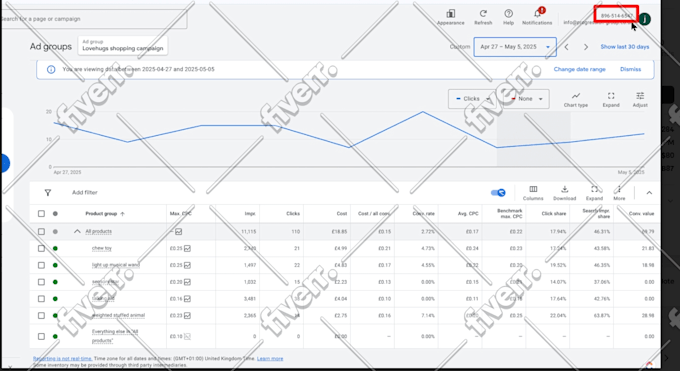Image resolution: width=680 pixels, height=371 pixels.
Task: Sort by the Click share column header
Action: pos(554,213)
